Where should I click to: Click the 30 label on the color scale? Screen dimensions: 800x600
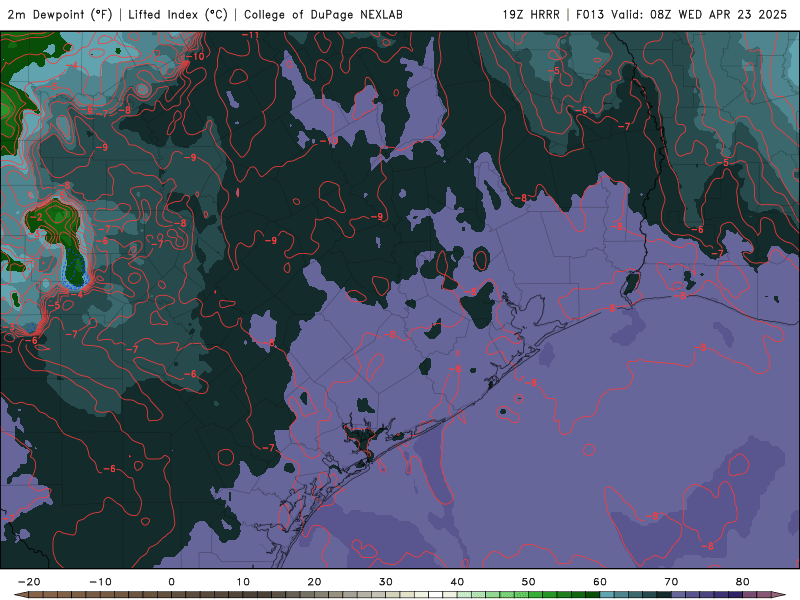pyautogui.click(x=386, y=582)
